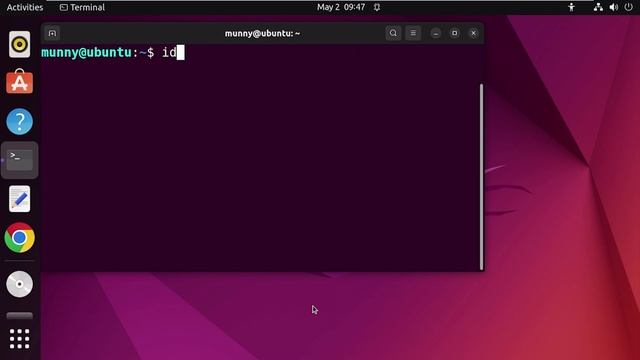The height and width of the screenshot is (360, 640).
Task: Open the power menu icon
Action: coord(629,7)
